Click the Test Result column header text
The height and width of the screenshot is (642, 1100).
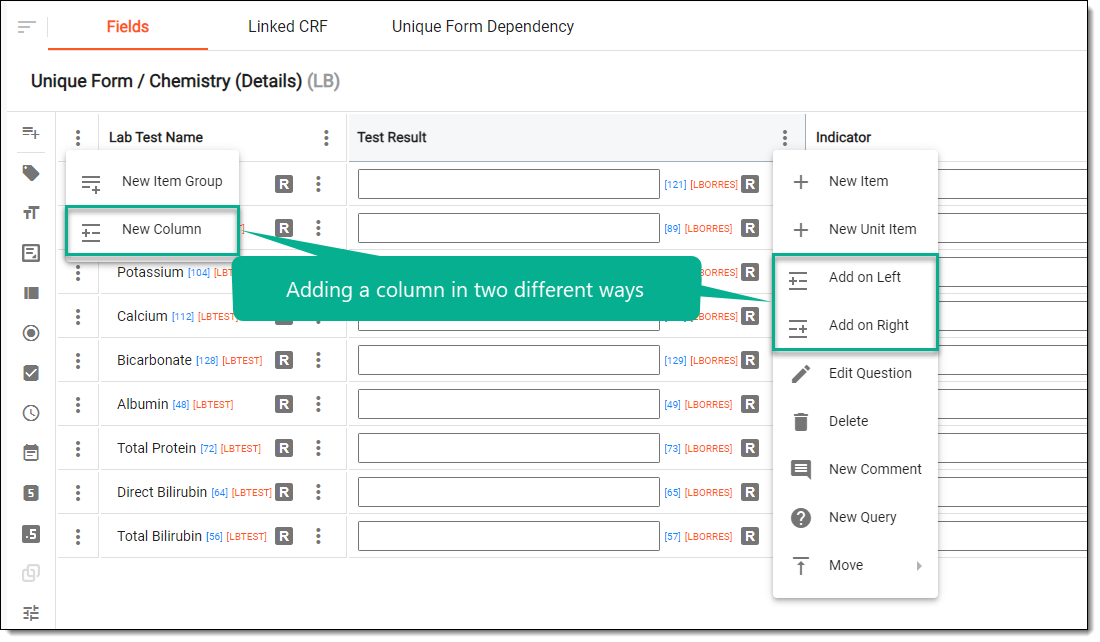(391, 138)
